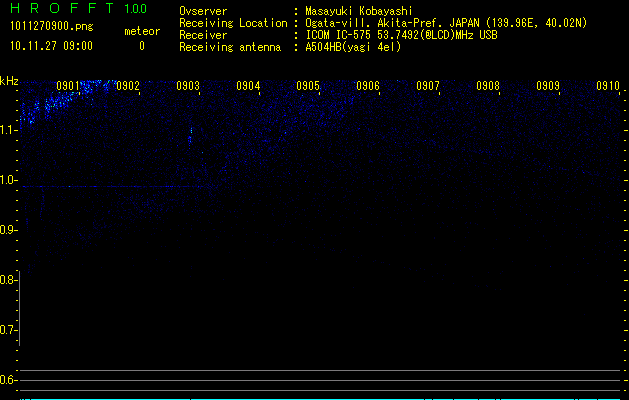Click the meteor count value 0
The width and height of the screenshot is (629, 400).
(142, 46)
